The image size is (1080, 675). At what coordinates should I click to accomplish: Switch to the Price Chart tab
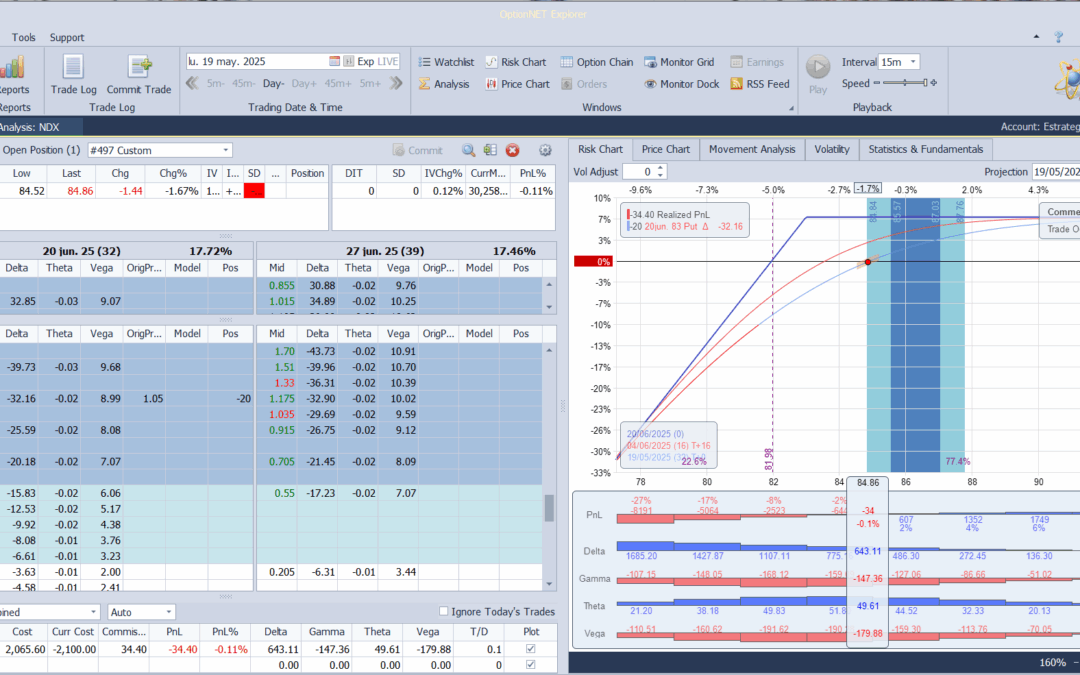[665, 148]
